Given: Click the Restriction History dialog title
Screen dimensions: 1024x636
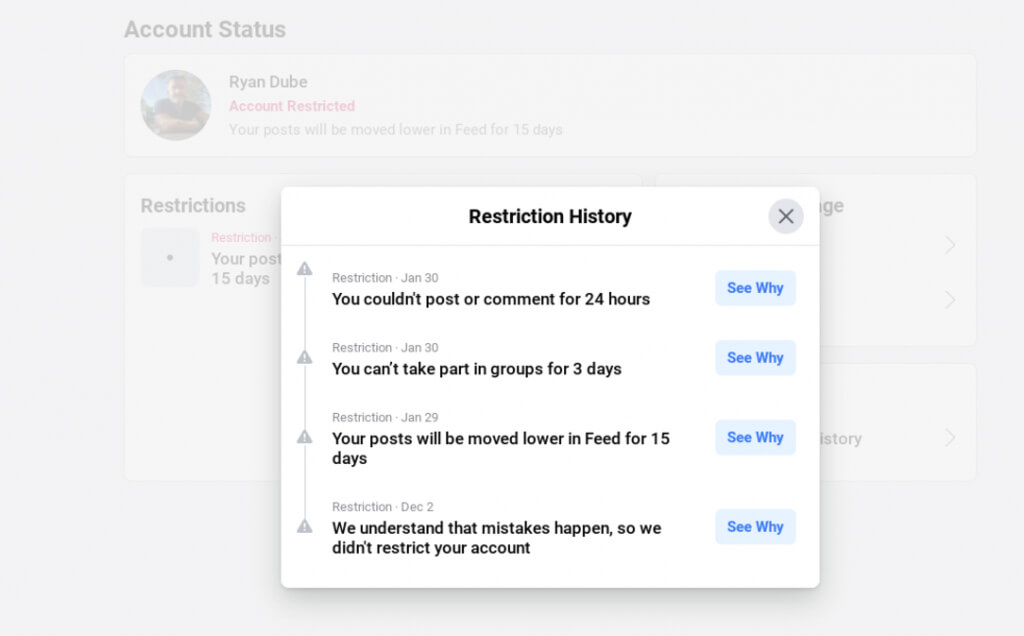Looking at the screenshot, I should pyautogui.click(x=550, y=216).
